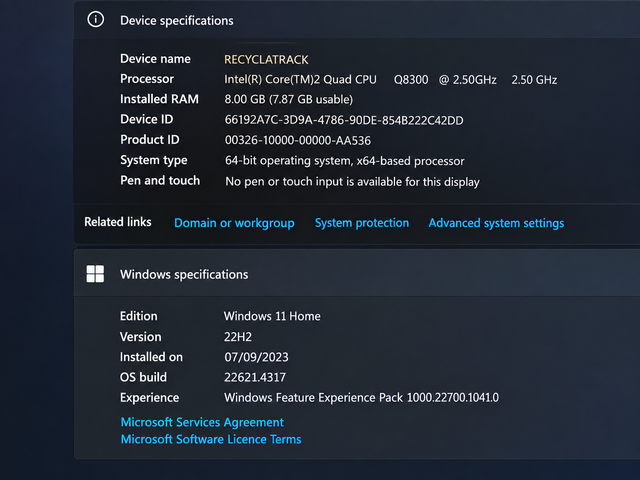640x480 pixels.
Task: Open the Microsoft Services Agreement link
Action: [202, 422]
